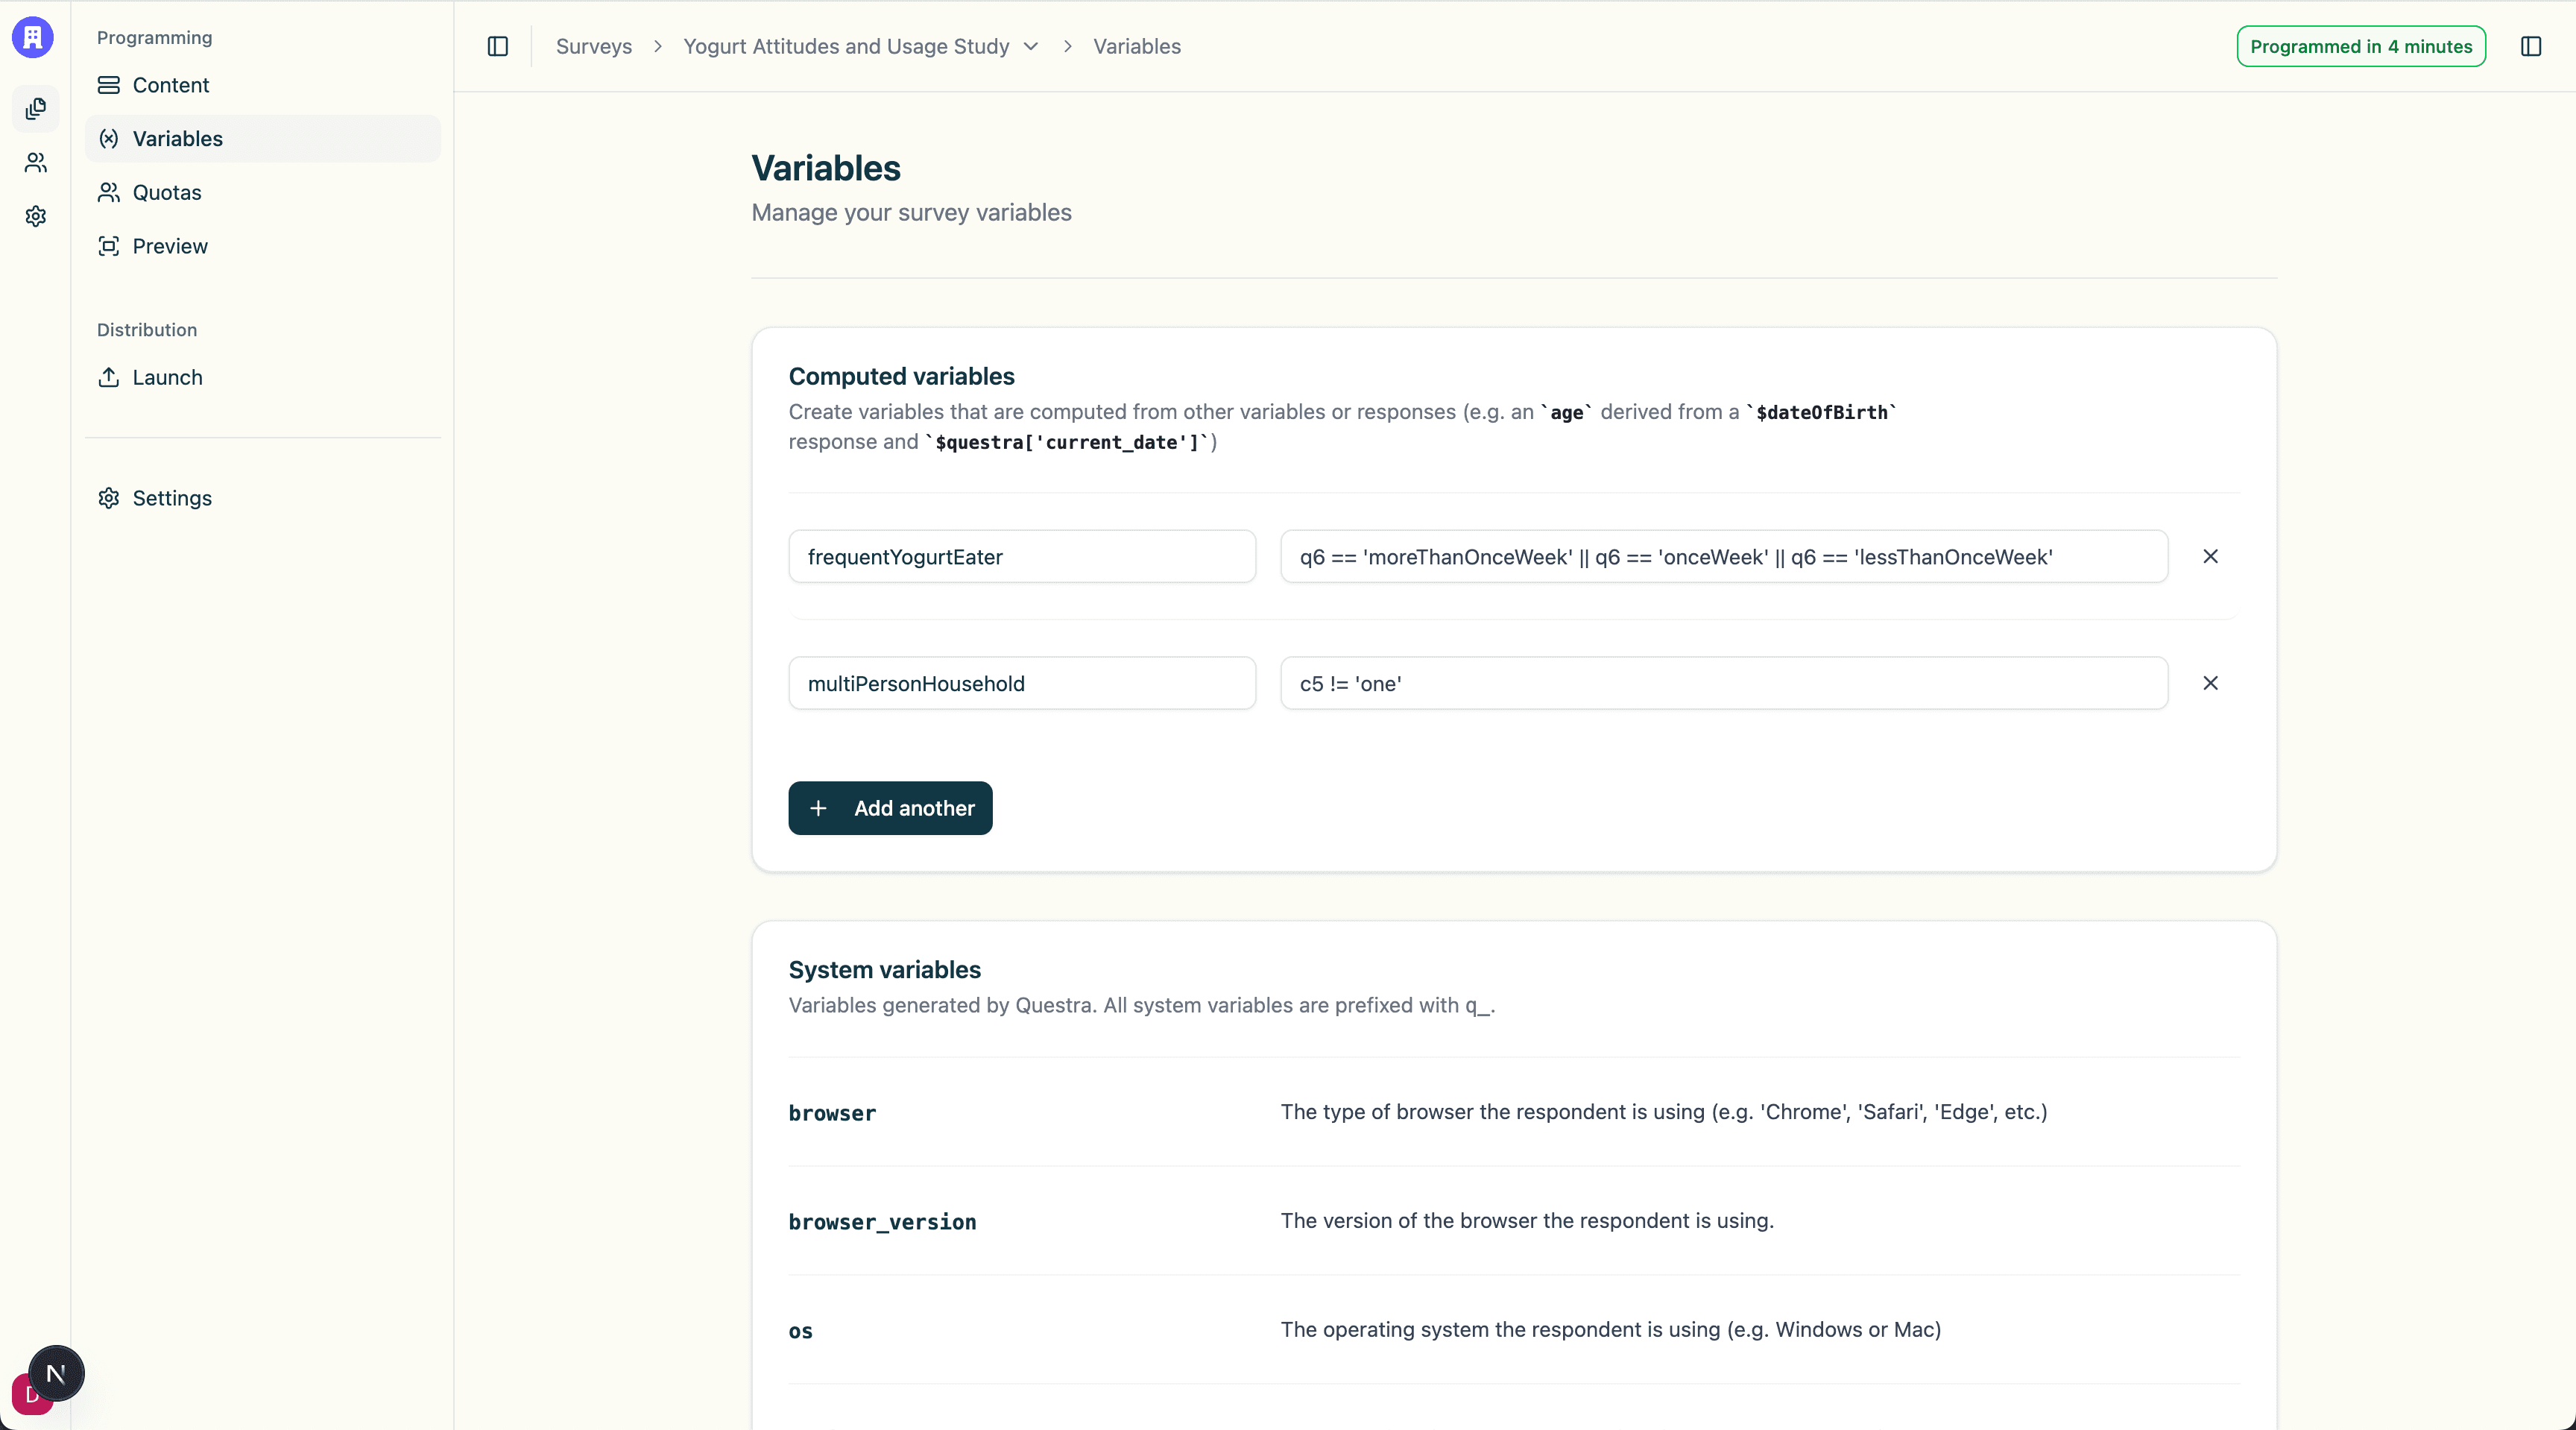The height and width of the screenshot is (1430, 2576).
Task: Open the Preview frame icon
Action: click(109, 246)
